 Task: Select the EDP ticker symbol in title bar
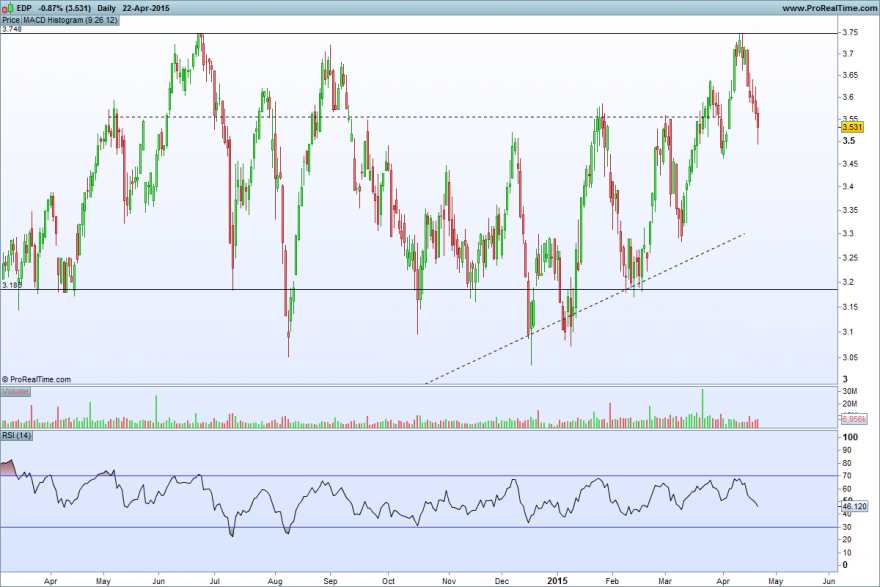tap(24, 8)
